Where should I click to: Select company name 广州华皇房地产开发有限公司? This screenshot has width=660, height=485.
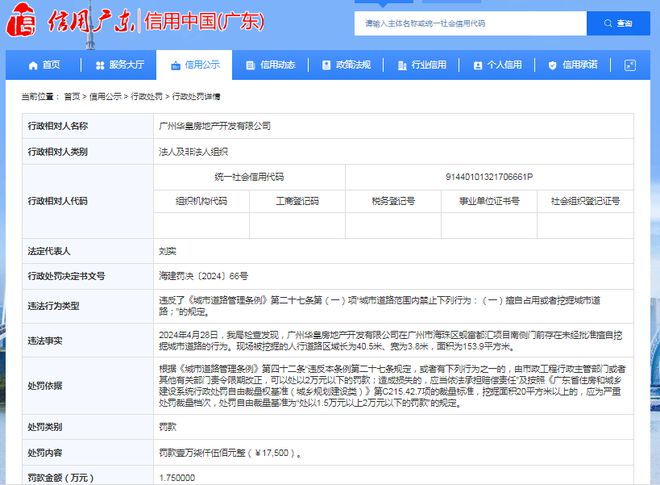(215, 126)
